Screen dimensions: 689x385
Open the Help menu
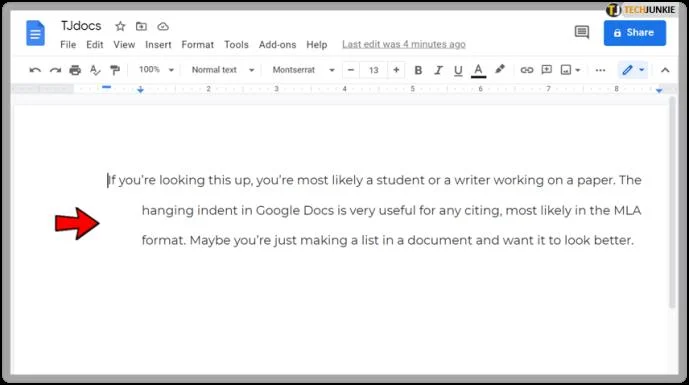(x=317, y=45)
